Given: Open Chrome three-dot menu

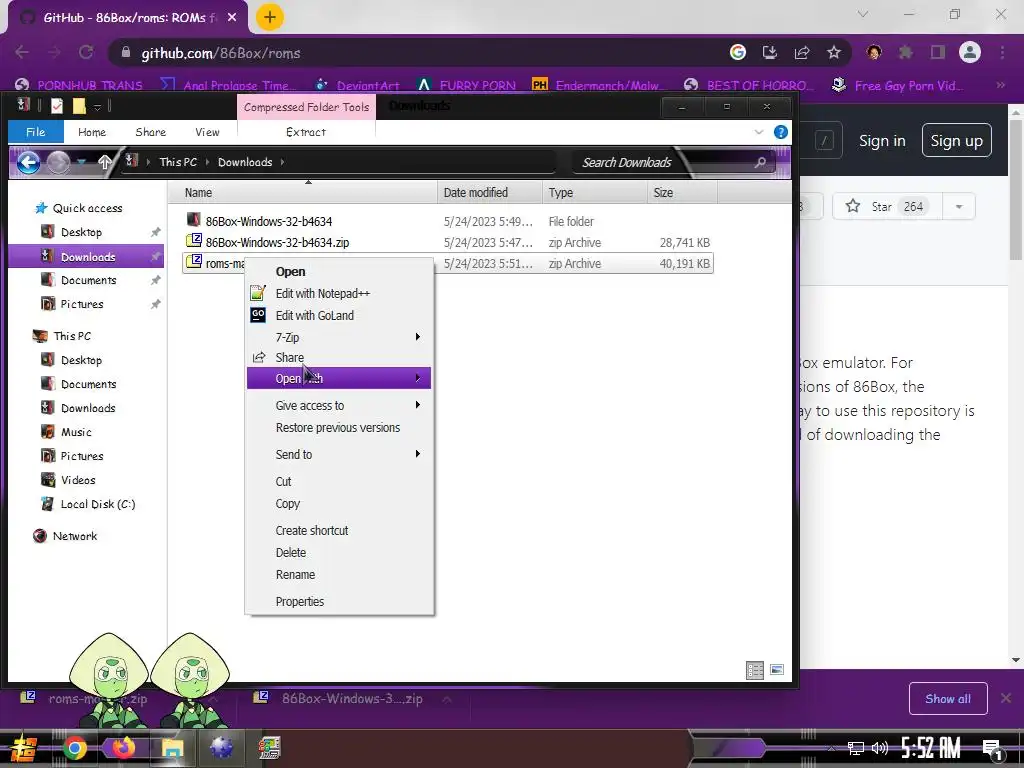Looking at the screenshot, I should pos(1002,53).
